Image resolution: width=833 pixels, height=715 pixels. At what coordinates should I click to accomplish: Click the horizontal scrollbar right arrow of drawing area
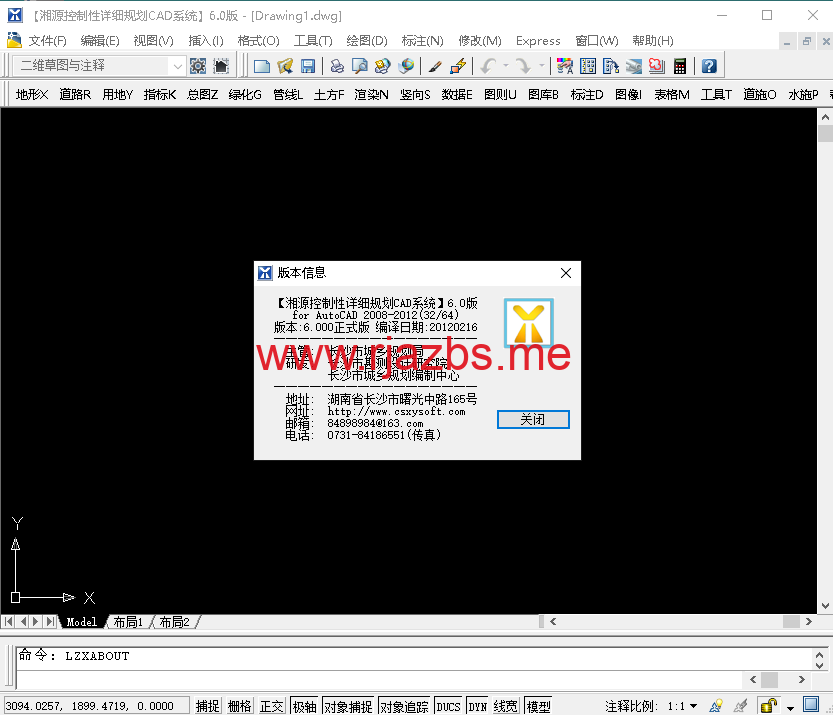pyautogui.click(x=809, y=622)
